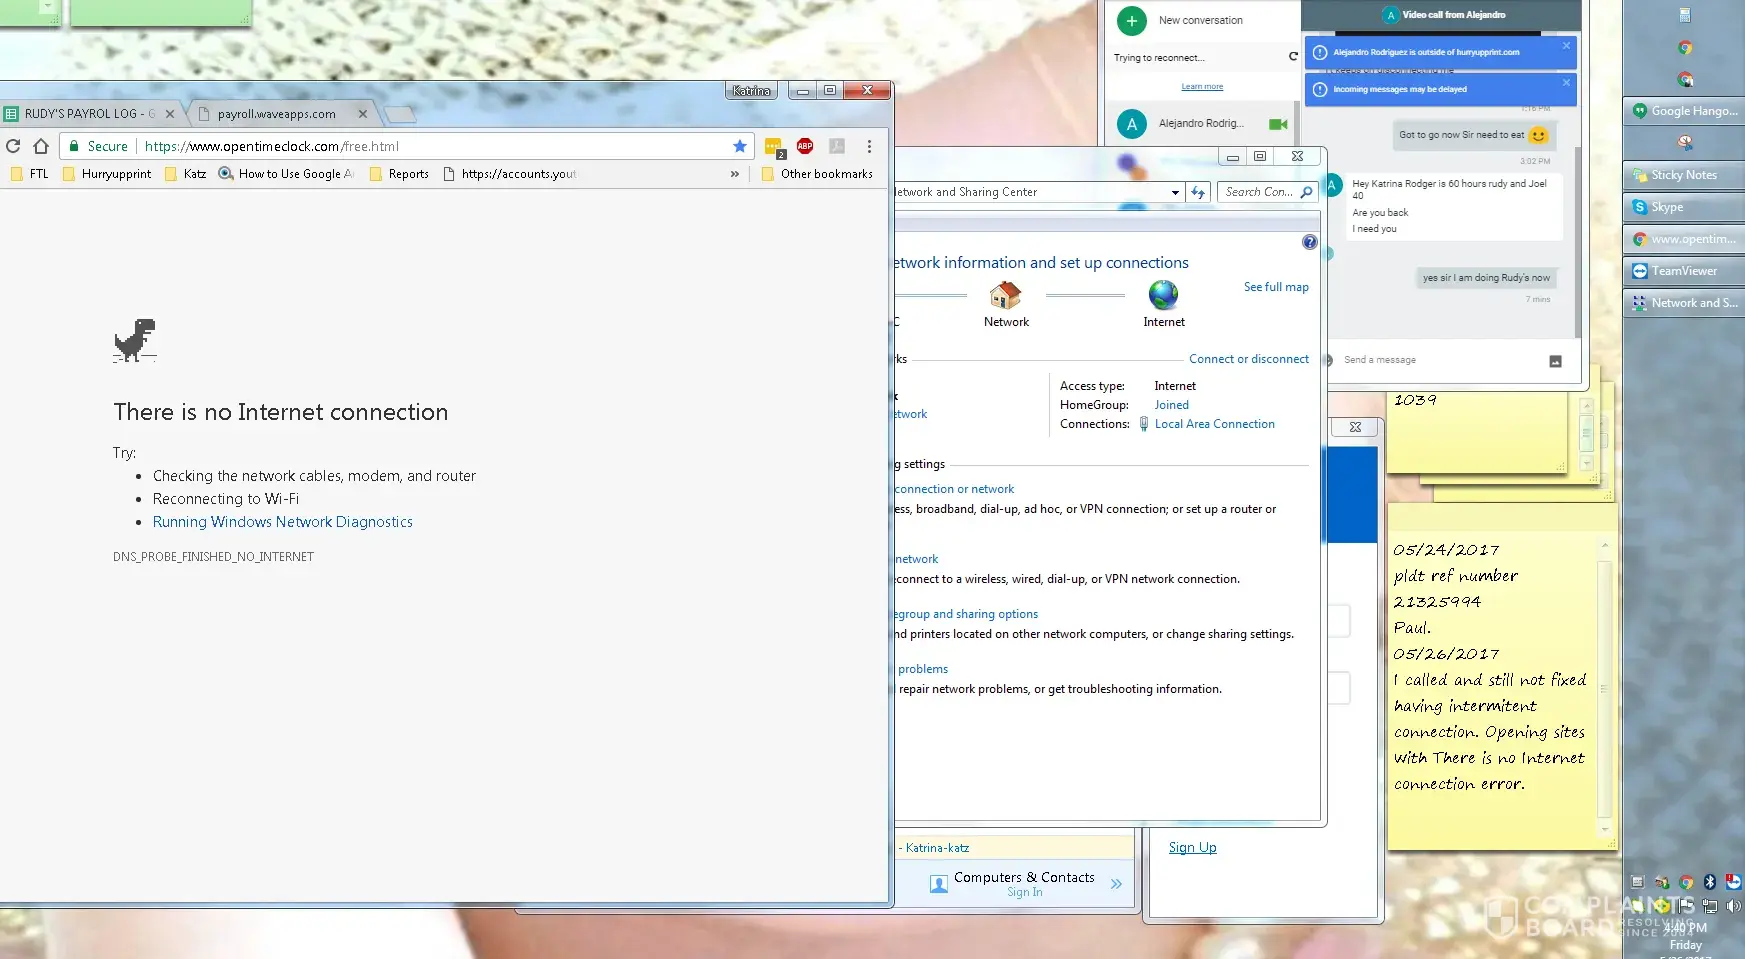Click the Chrome home icon
Screen dimensions: 1745x959
pyautogui.click(x=41, y=146)
